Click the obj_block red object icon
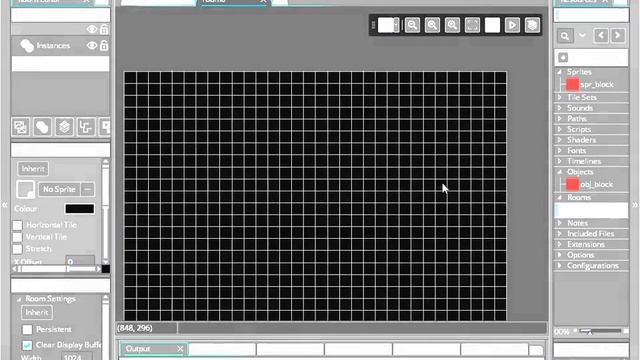640x360 pixels. 572,184
